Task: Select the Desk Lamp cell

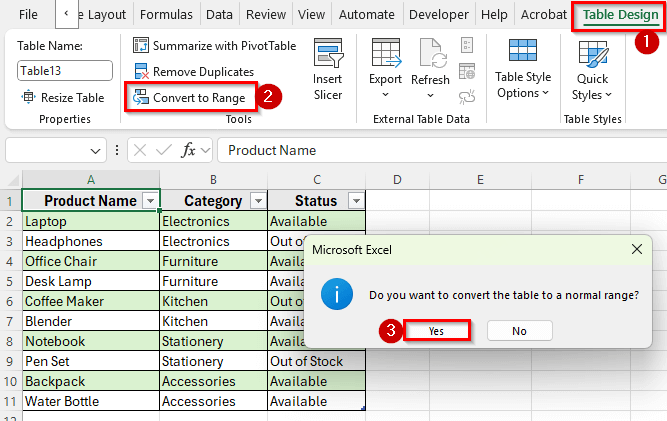Action: (91, 281)
